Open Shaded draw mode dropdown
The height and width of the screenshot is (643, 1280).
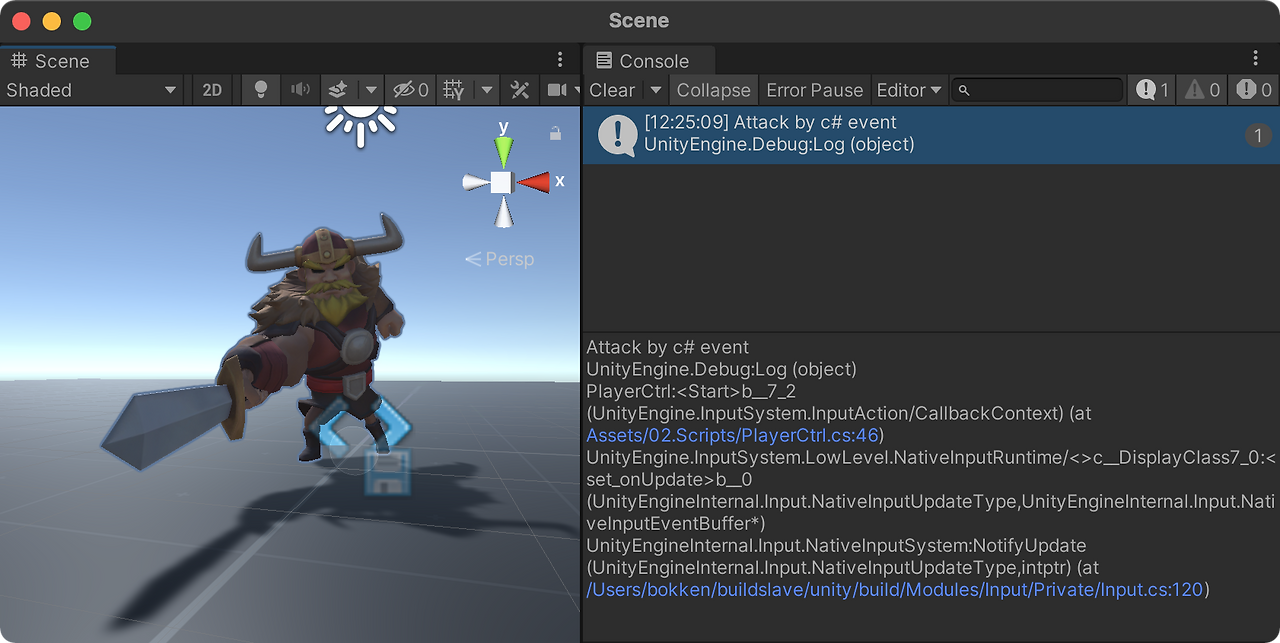pyautogui.click(x=91, y=90)
